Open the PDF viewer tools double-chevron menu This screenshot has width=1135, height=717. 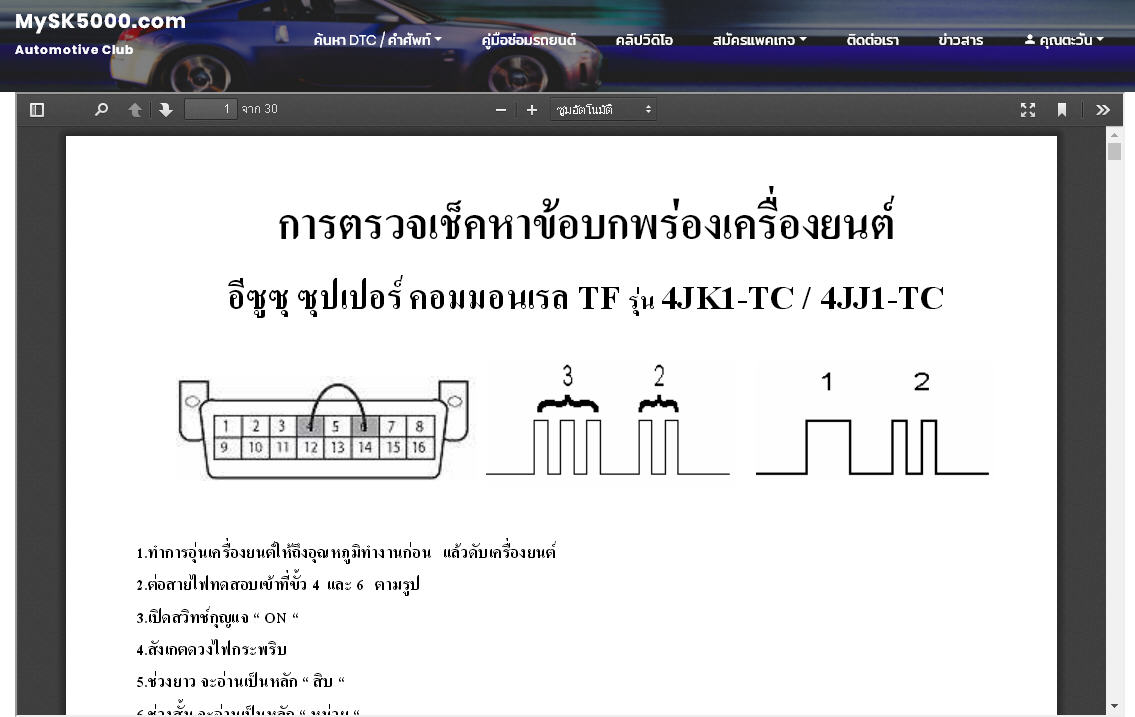tap(1102, 110)
